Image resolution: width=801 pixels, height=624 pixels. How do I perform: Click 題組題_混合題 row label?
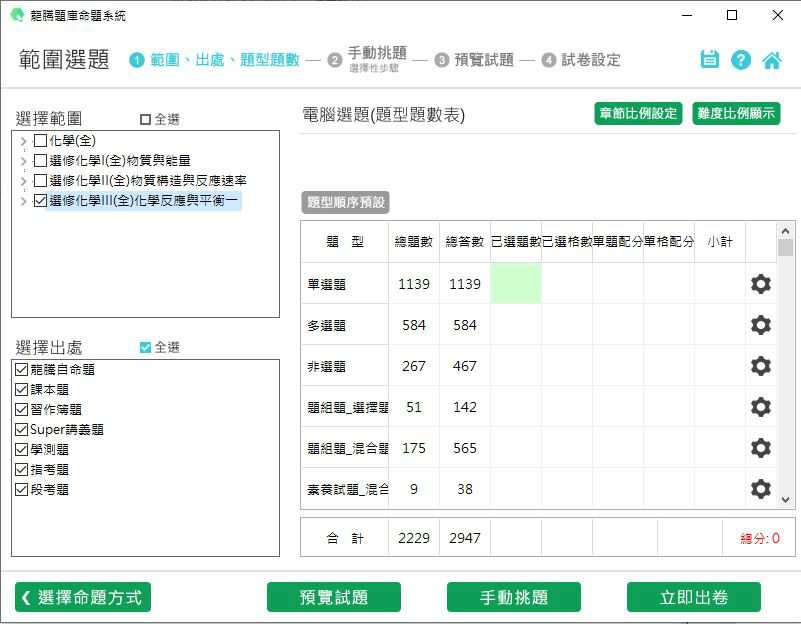(347, 448)
